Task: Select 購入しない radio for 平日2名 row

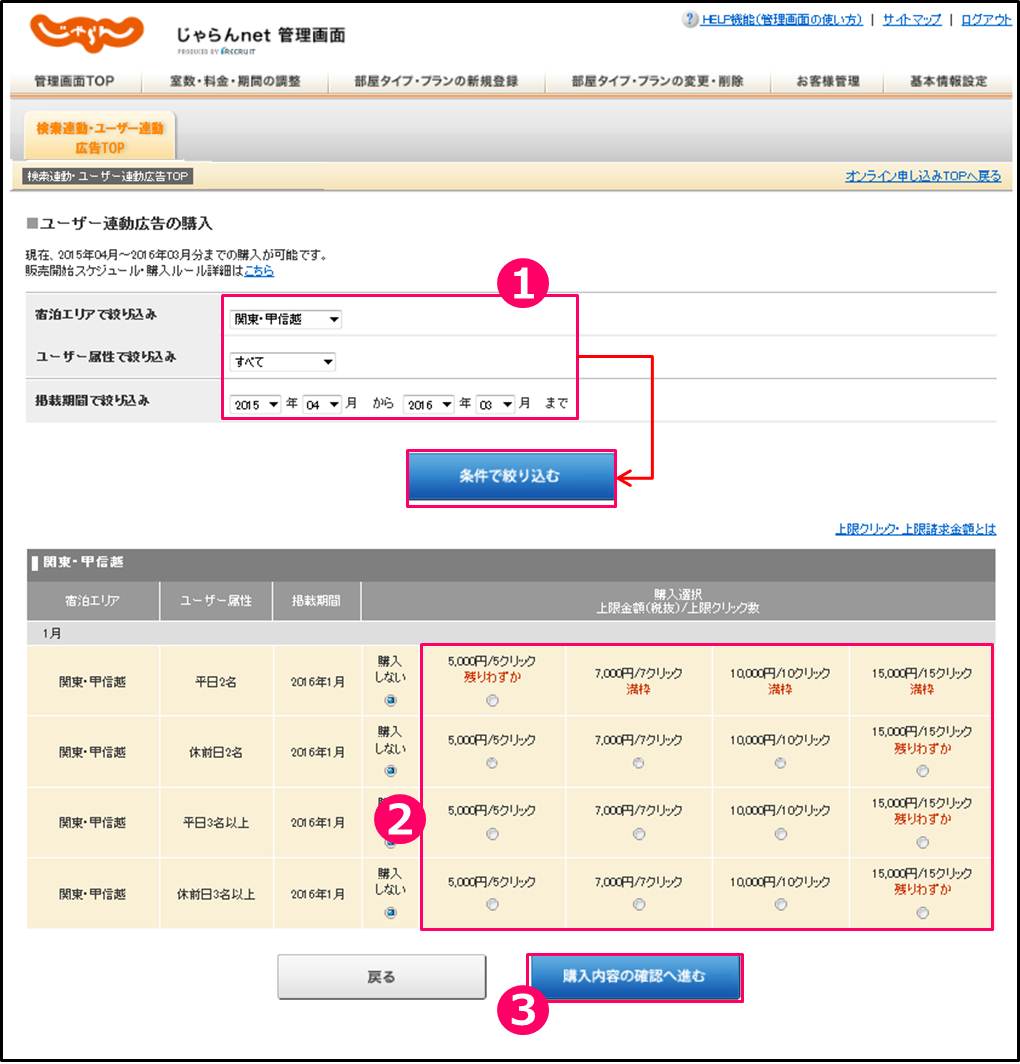Action: point(390,700)
